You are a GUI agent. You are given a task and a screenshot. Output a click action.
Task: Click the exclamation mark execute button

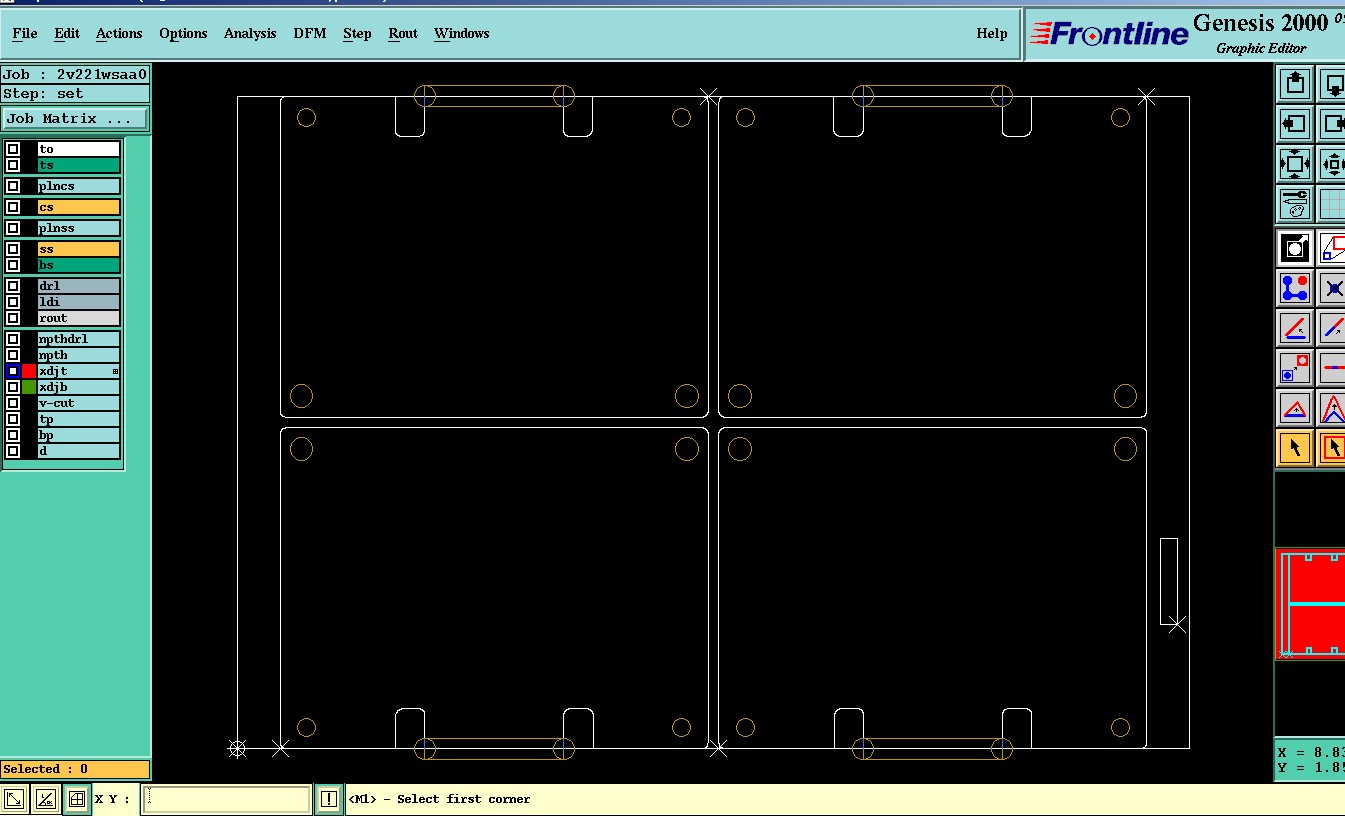(x=328, y=799)
